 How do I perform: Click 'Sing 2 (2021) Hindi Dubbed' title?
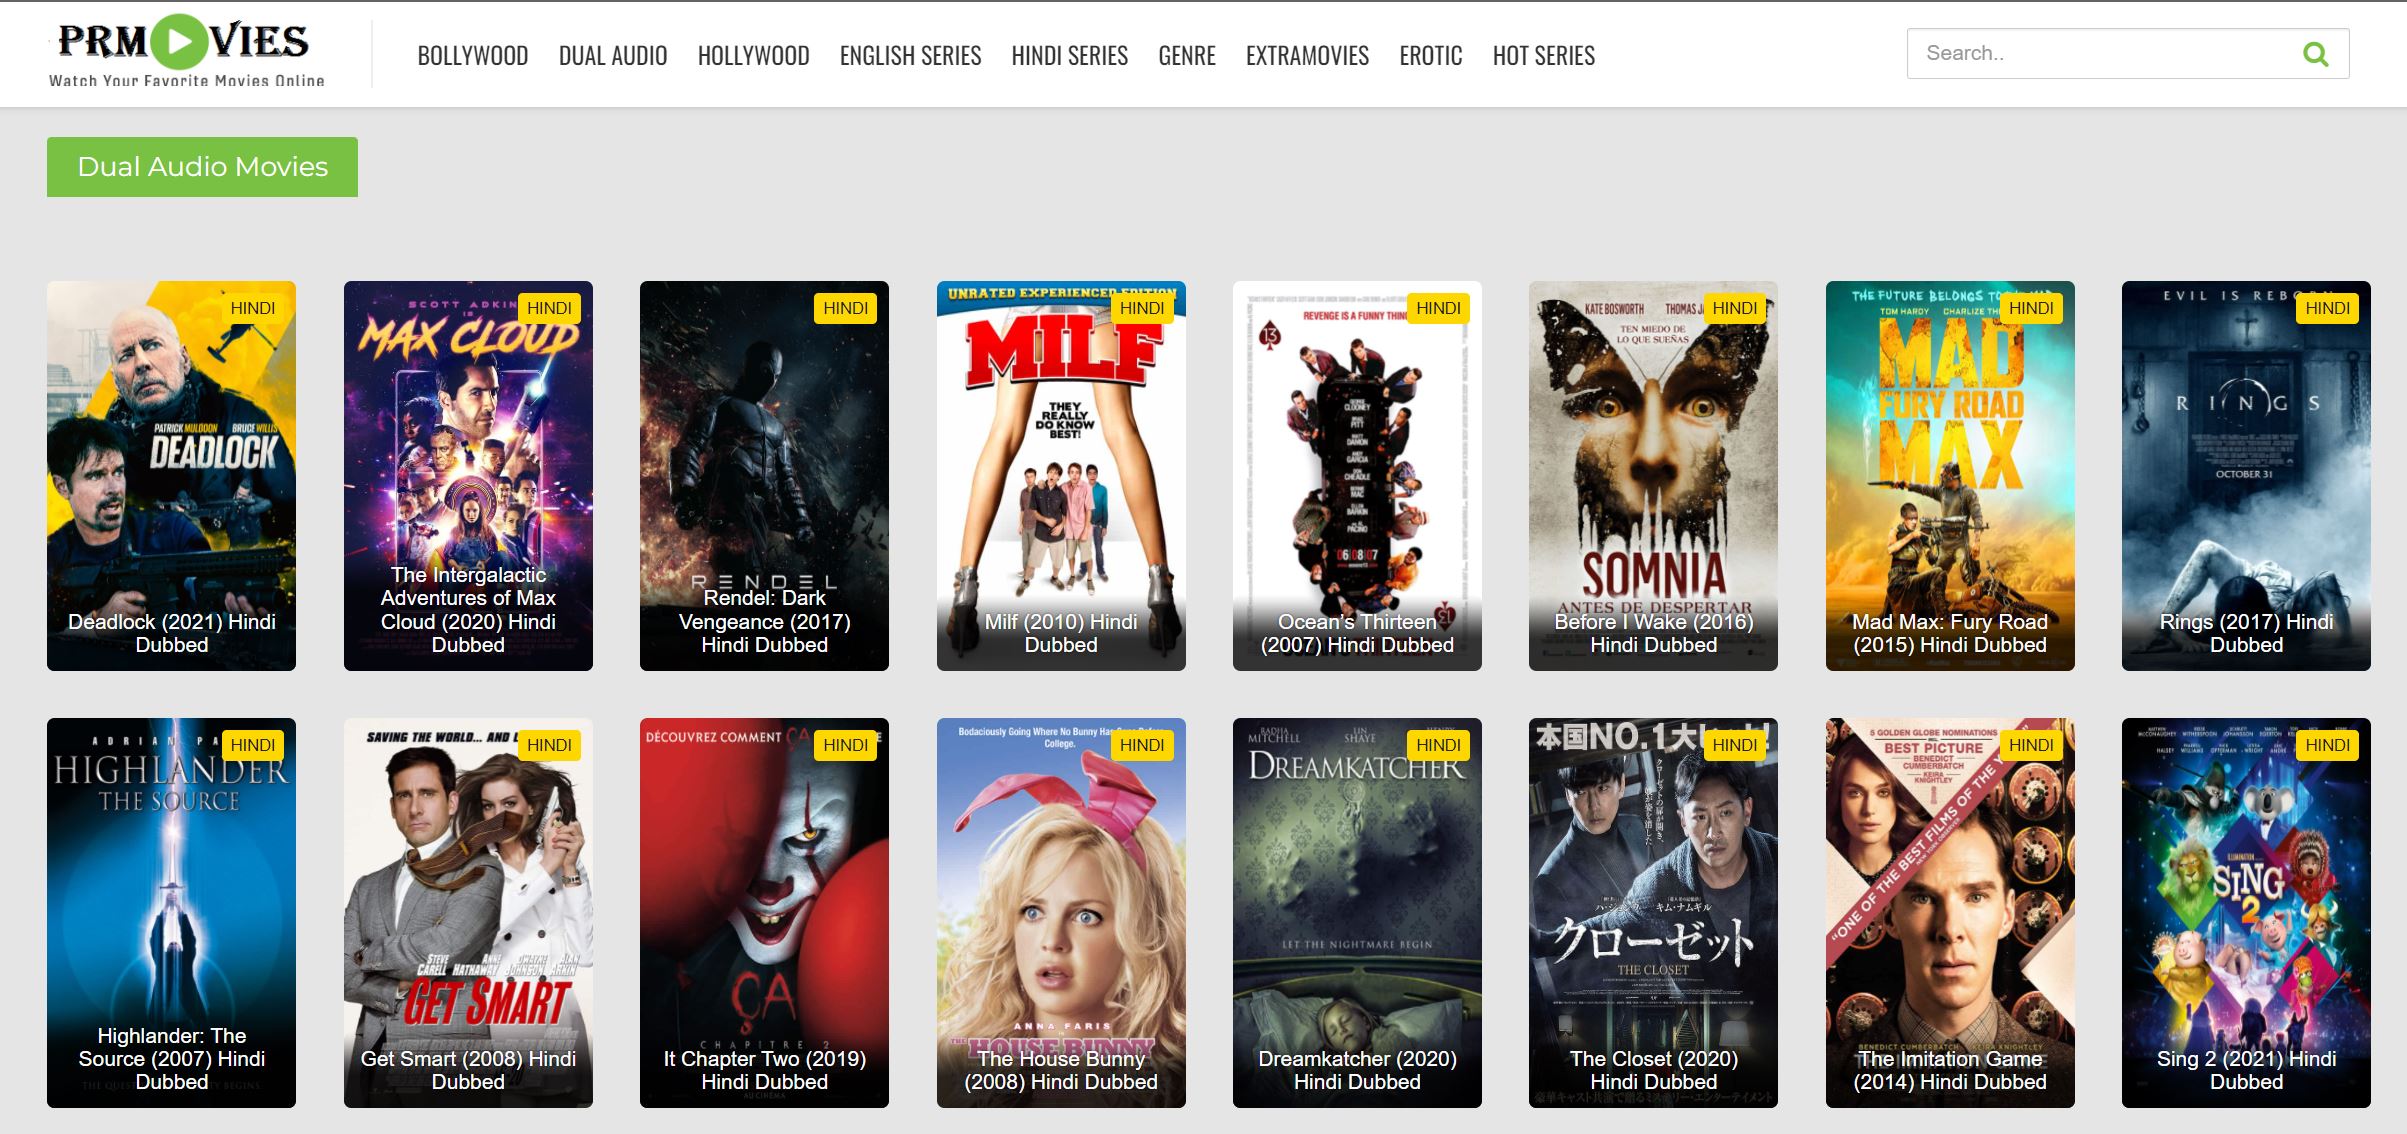(2246, 1070)
